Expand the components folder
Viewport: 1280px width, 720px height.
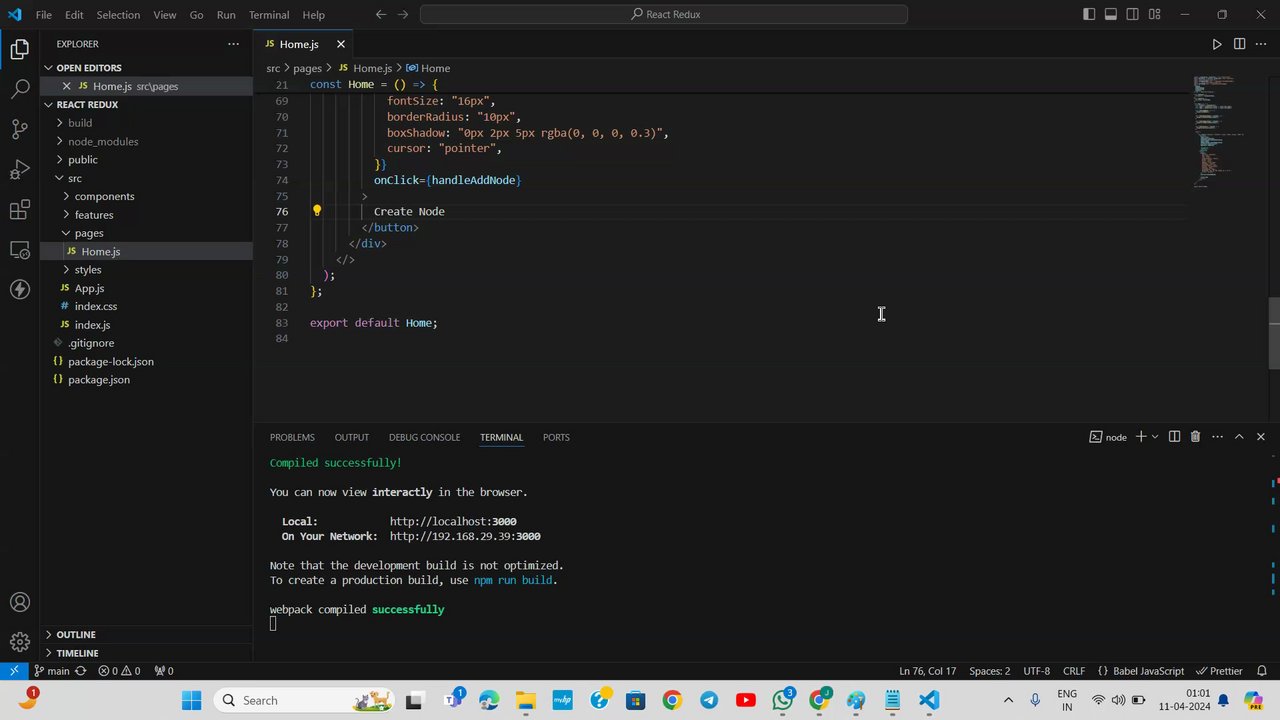coord(104,196)
